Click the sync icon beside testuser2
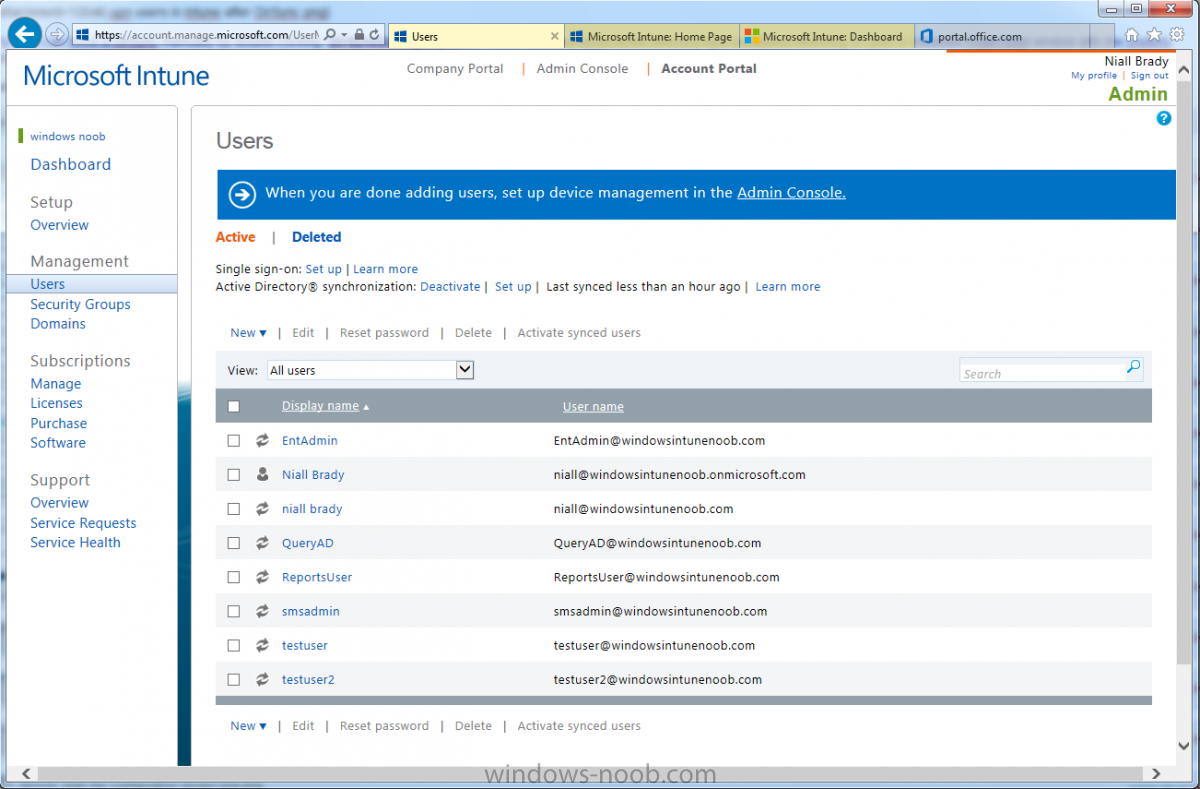 pos(263,679)
